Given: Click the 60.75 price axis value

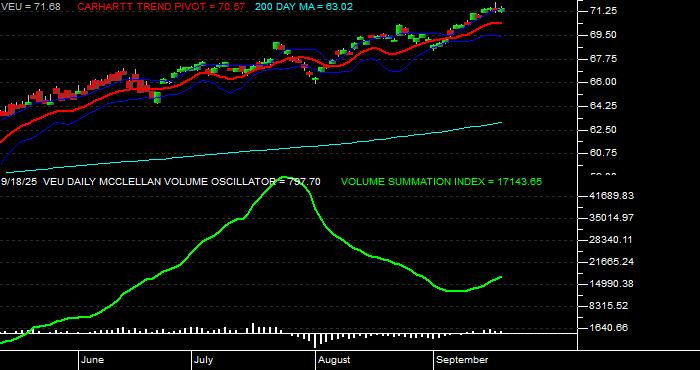Looking at the screenshot, I should (x=603, y=153).
